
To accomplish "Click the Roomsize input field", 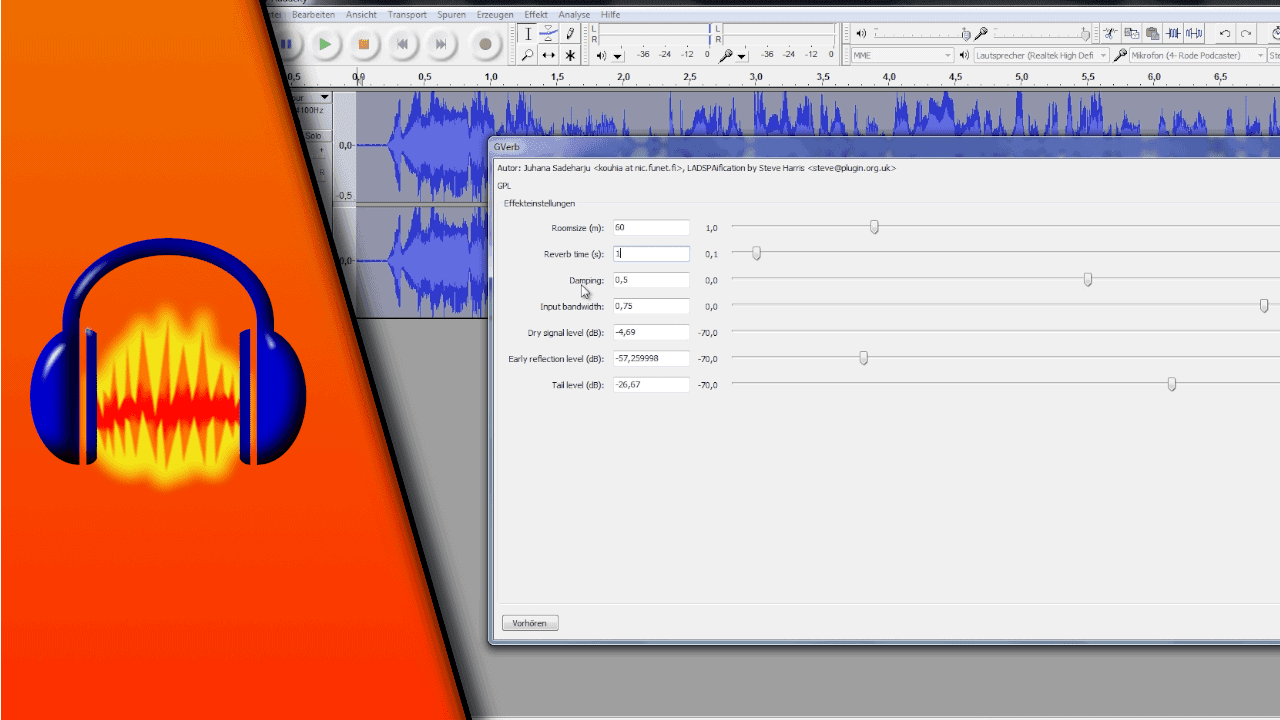I will coord(651,228).
